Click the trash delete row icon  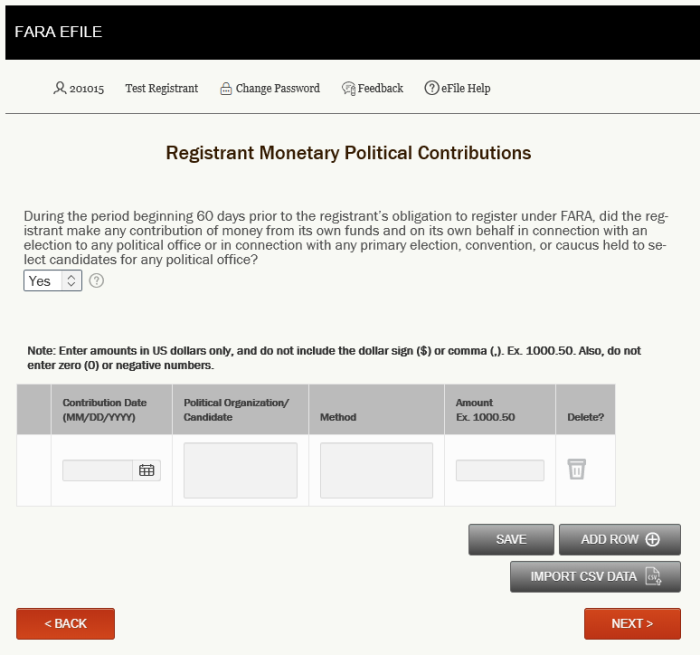(576, 469)
